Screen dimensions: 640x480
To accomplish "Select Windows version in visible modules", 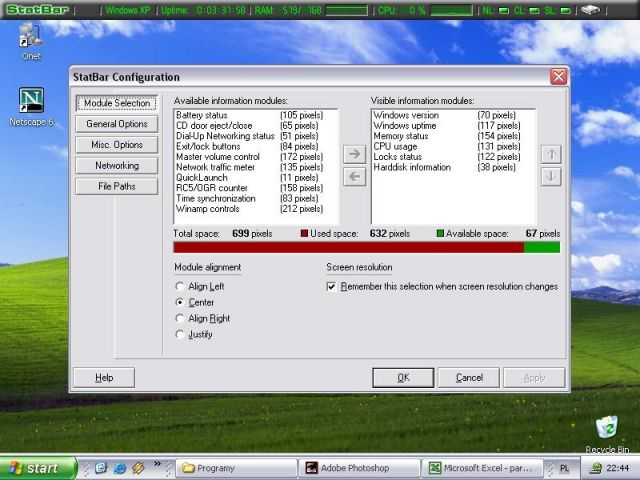I will click(453, 115).
